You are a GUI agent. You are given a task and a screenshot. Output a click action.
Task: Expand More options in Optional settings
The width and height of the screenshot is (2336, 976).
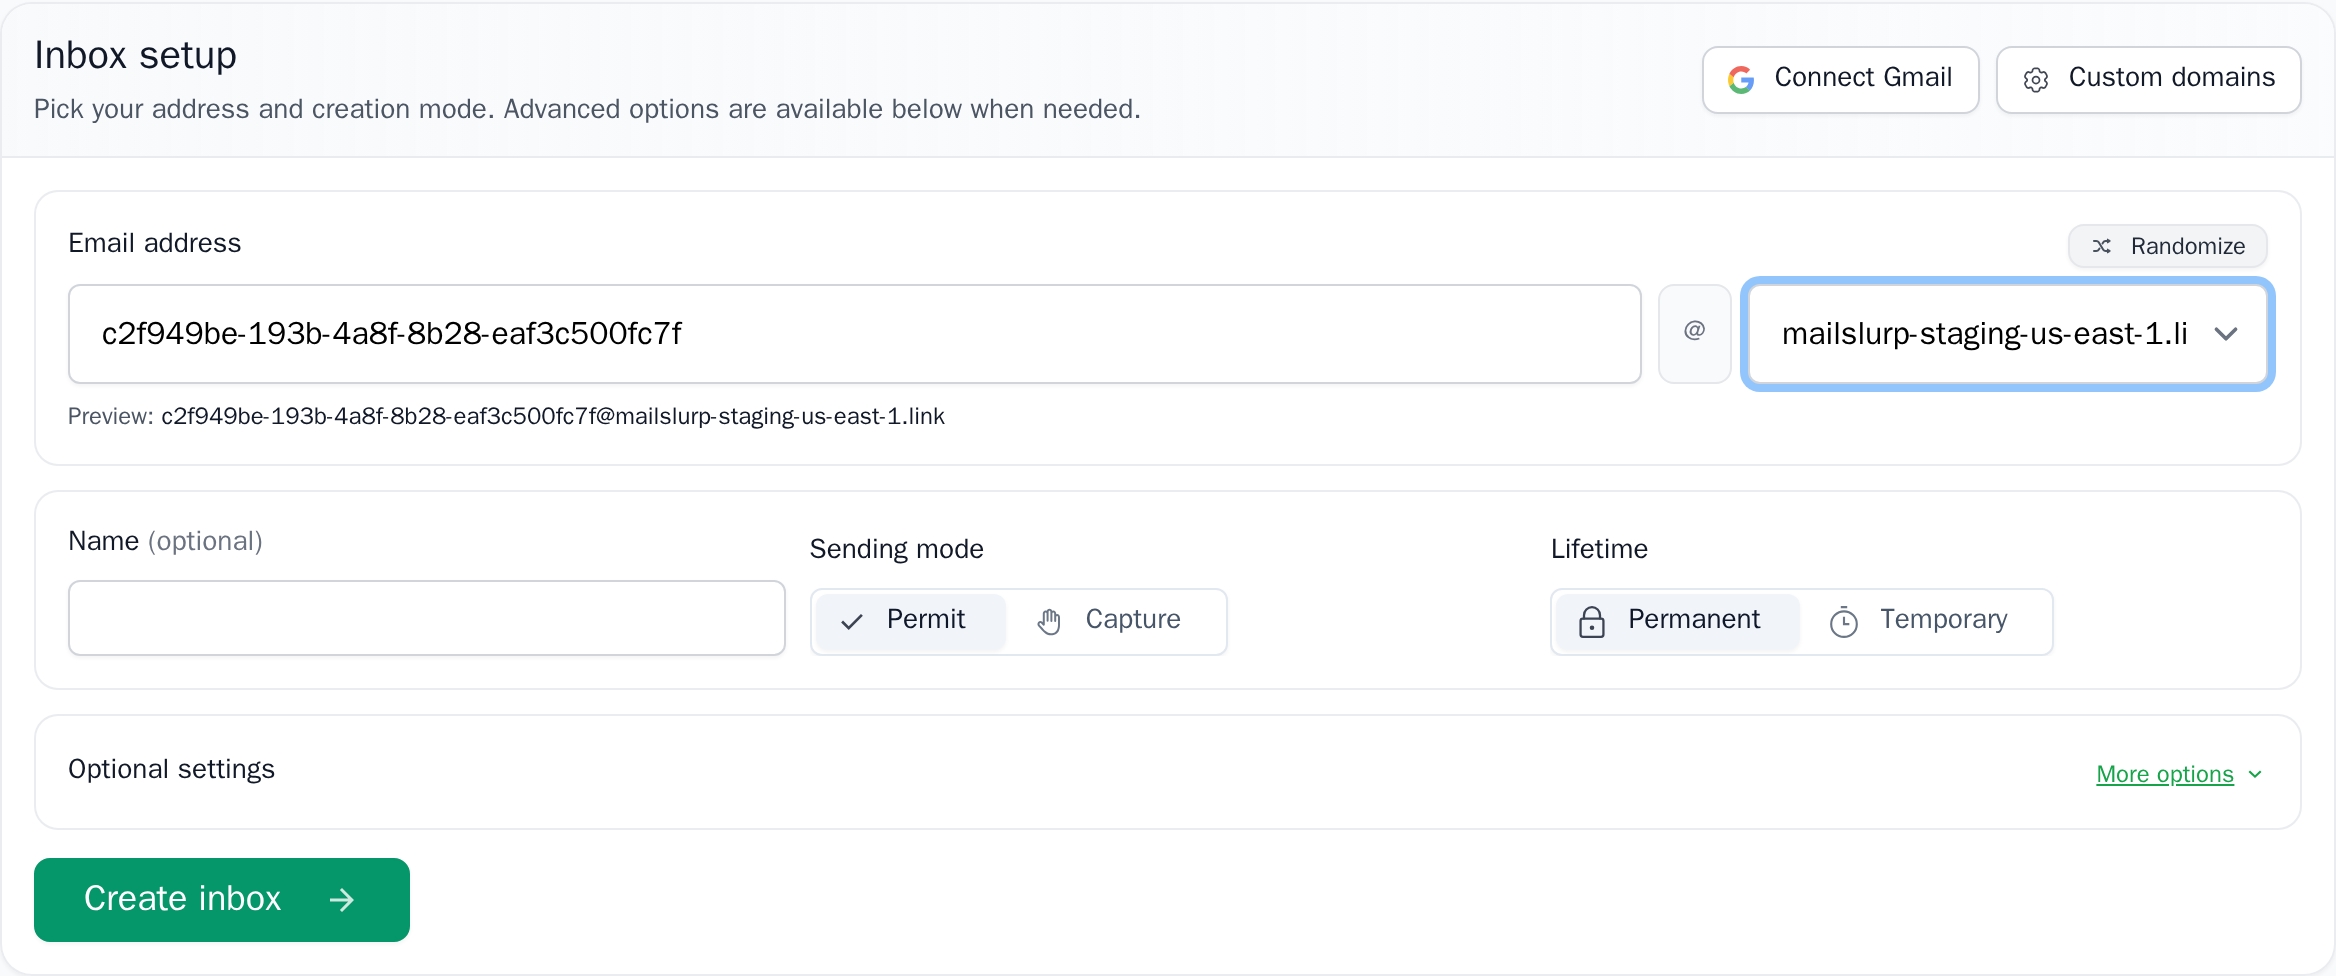click(x=2164, y=773)
